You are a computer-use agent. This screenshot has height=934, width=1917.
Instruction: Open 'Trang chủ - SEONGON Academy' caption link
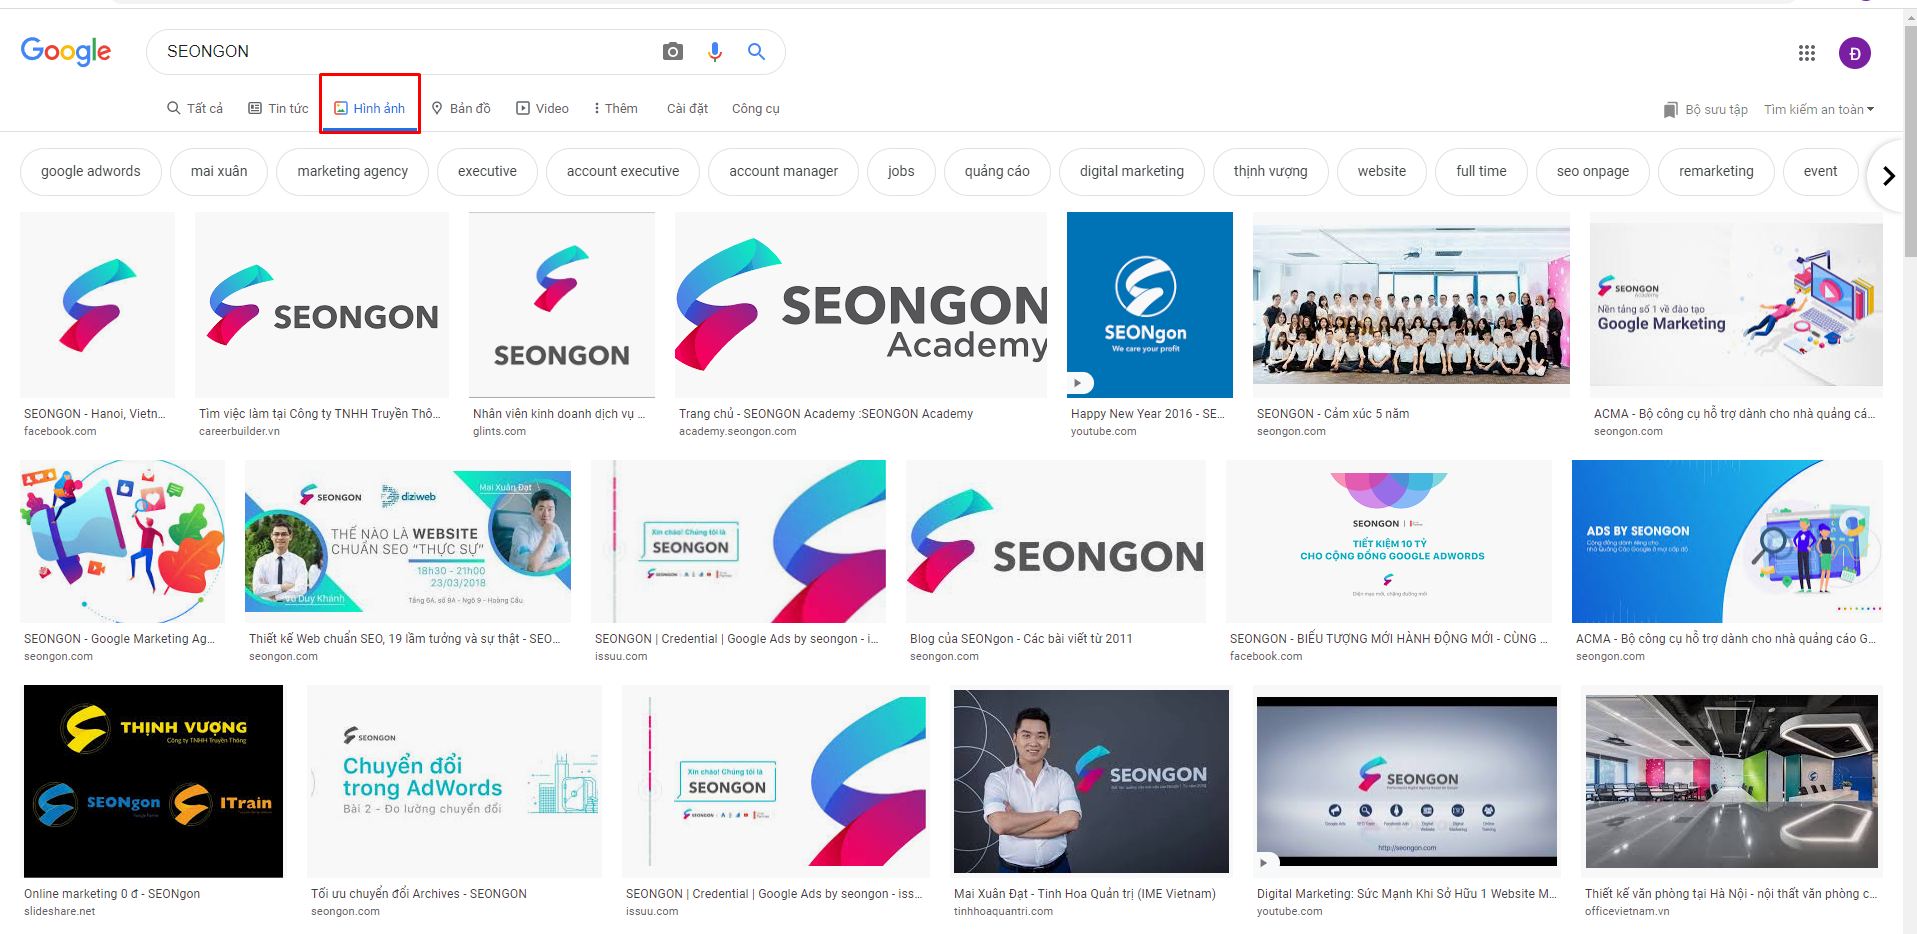[826, 414]
